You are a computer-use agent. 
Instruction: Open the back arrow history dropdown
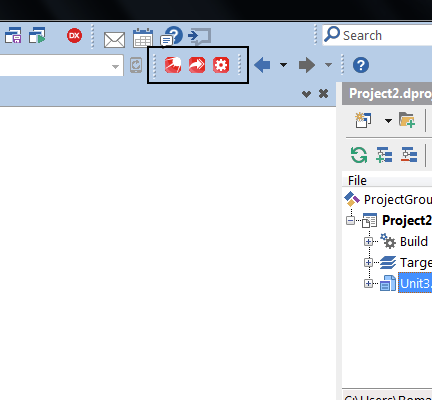[283, 65]
